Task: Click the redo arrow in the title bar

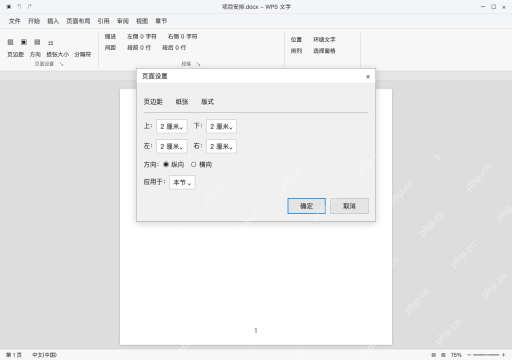Action: [30, 7]
